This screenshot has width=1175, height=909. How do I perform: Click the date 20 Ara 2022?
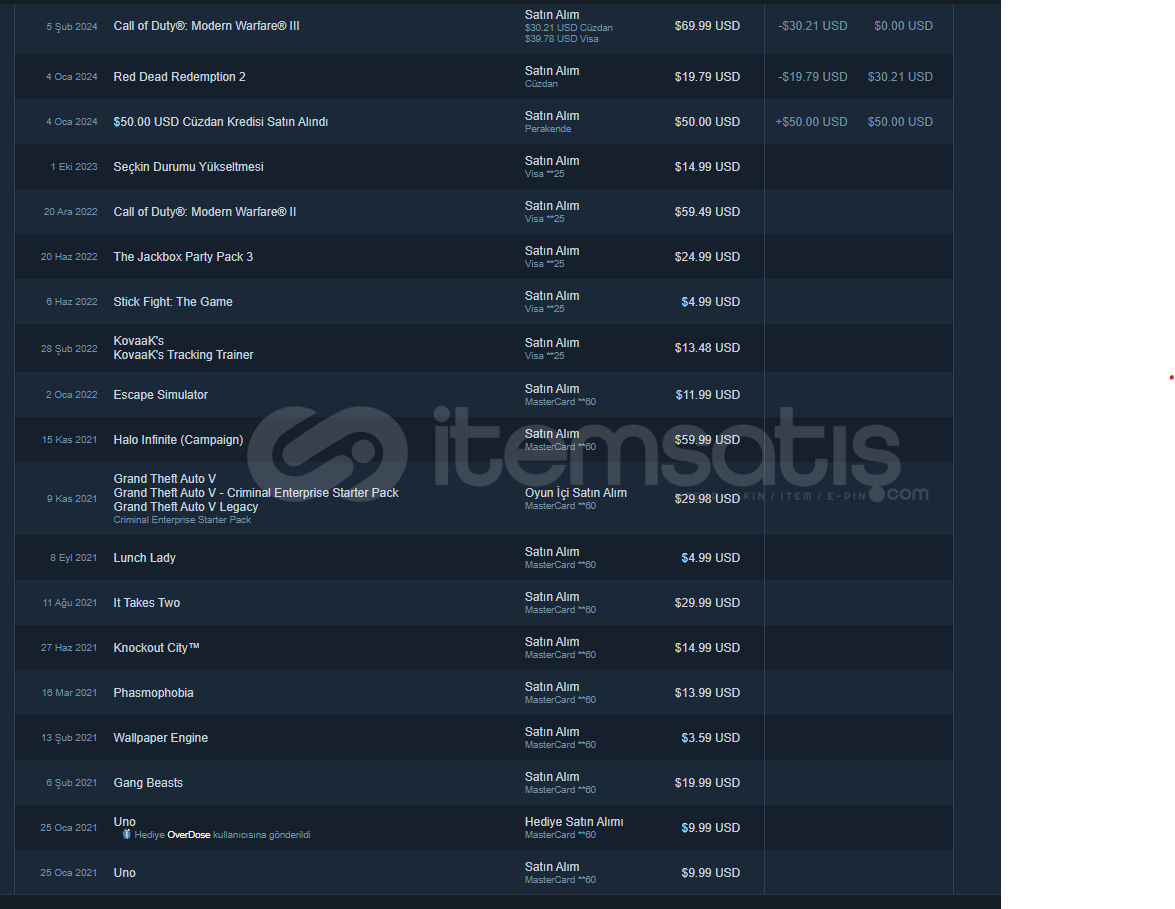(70, 212)
